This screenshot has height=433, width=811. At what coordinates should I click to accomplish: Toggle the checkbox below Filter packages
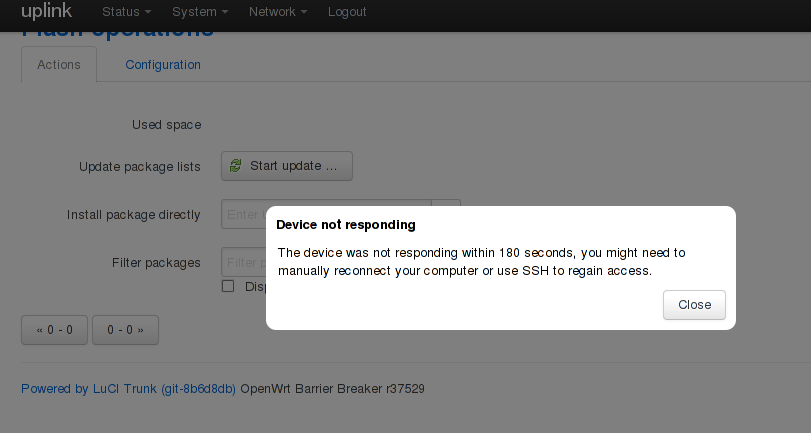(x=228, y=286)
